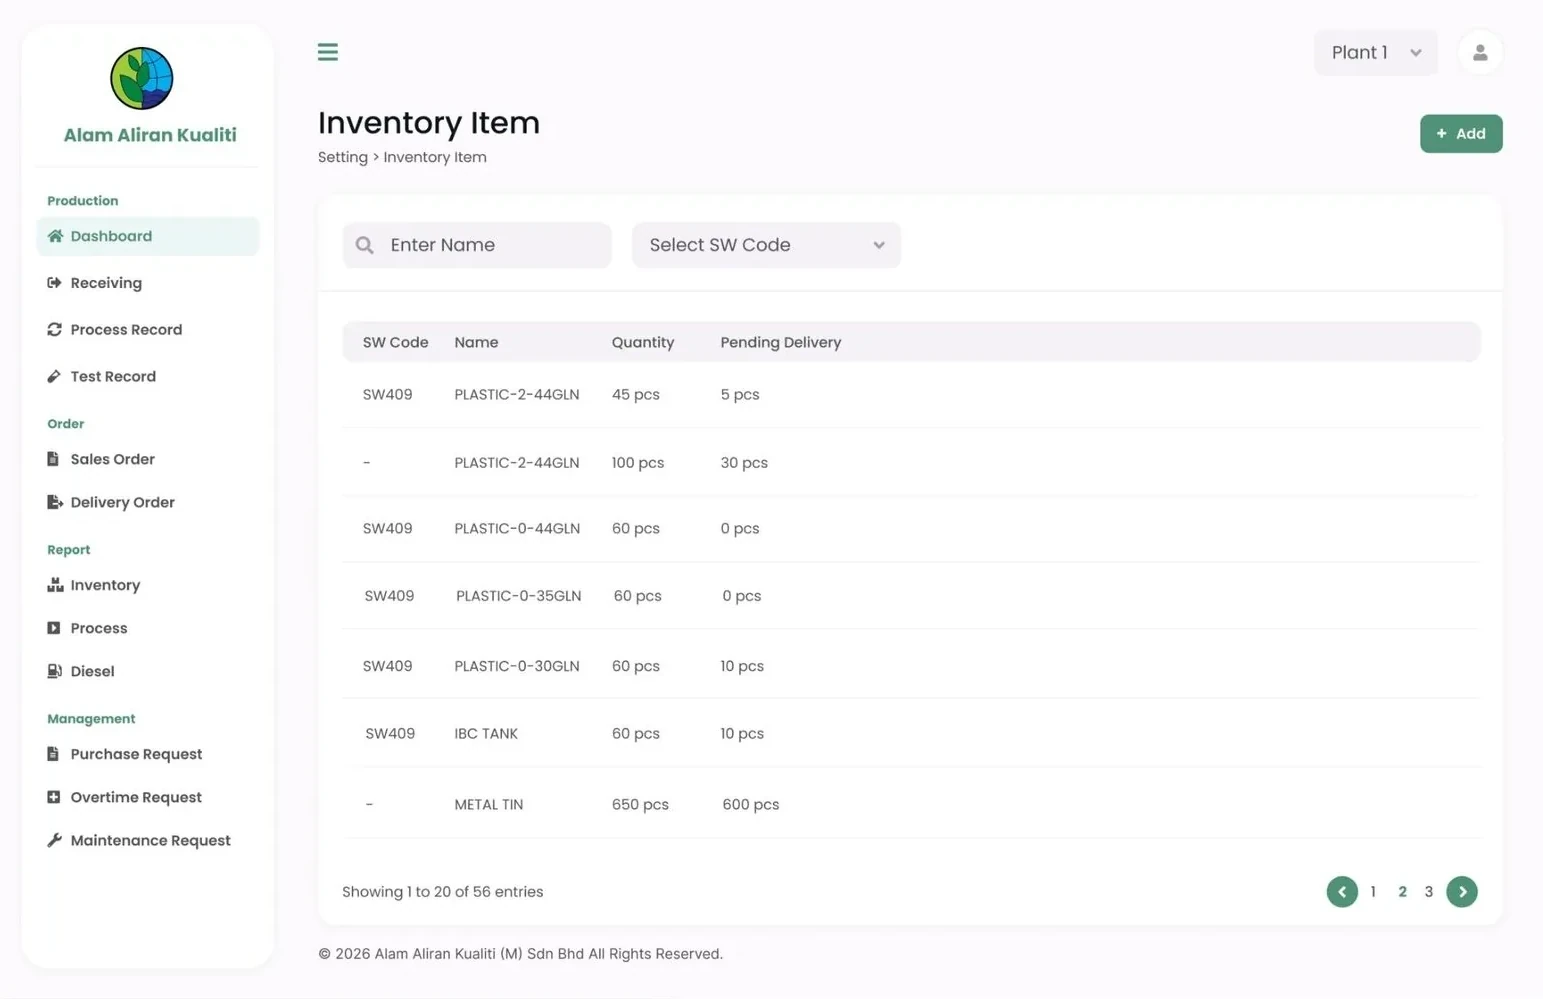Click the search magnifier icon
This screenshot has width=1543, height=999.
(365, 245)
